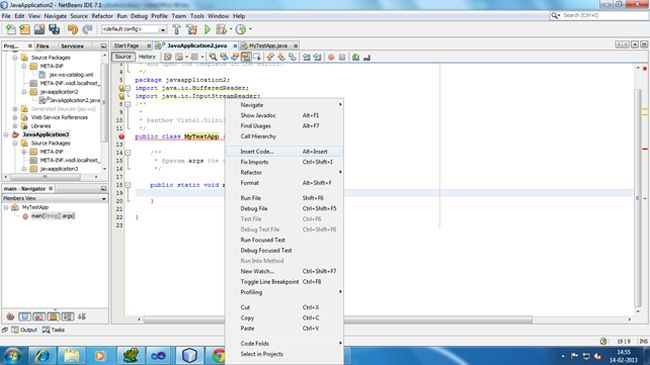Toggle the Source view button

123,57
